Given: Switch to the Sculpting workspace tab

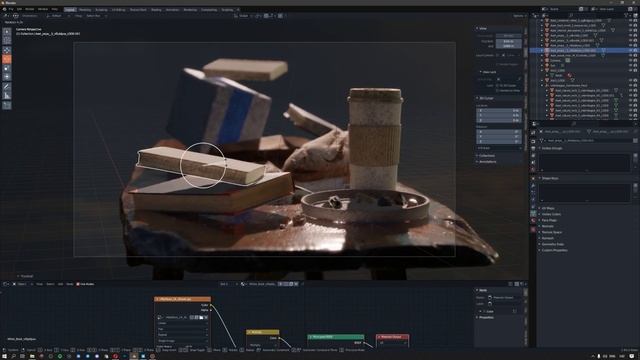Looking at the screenshot, I should point(101,9).
